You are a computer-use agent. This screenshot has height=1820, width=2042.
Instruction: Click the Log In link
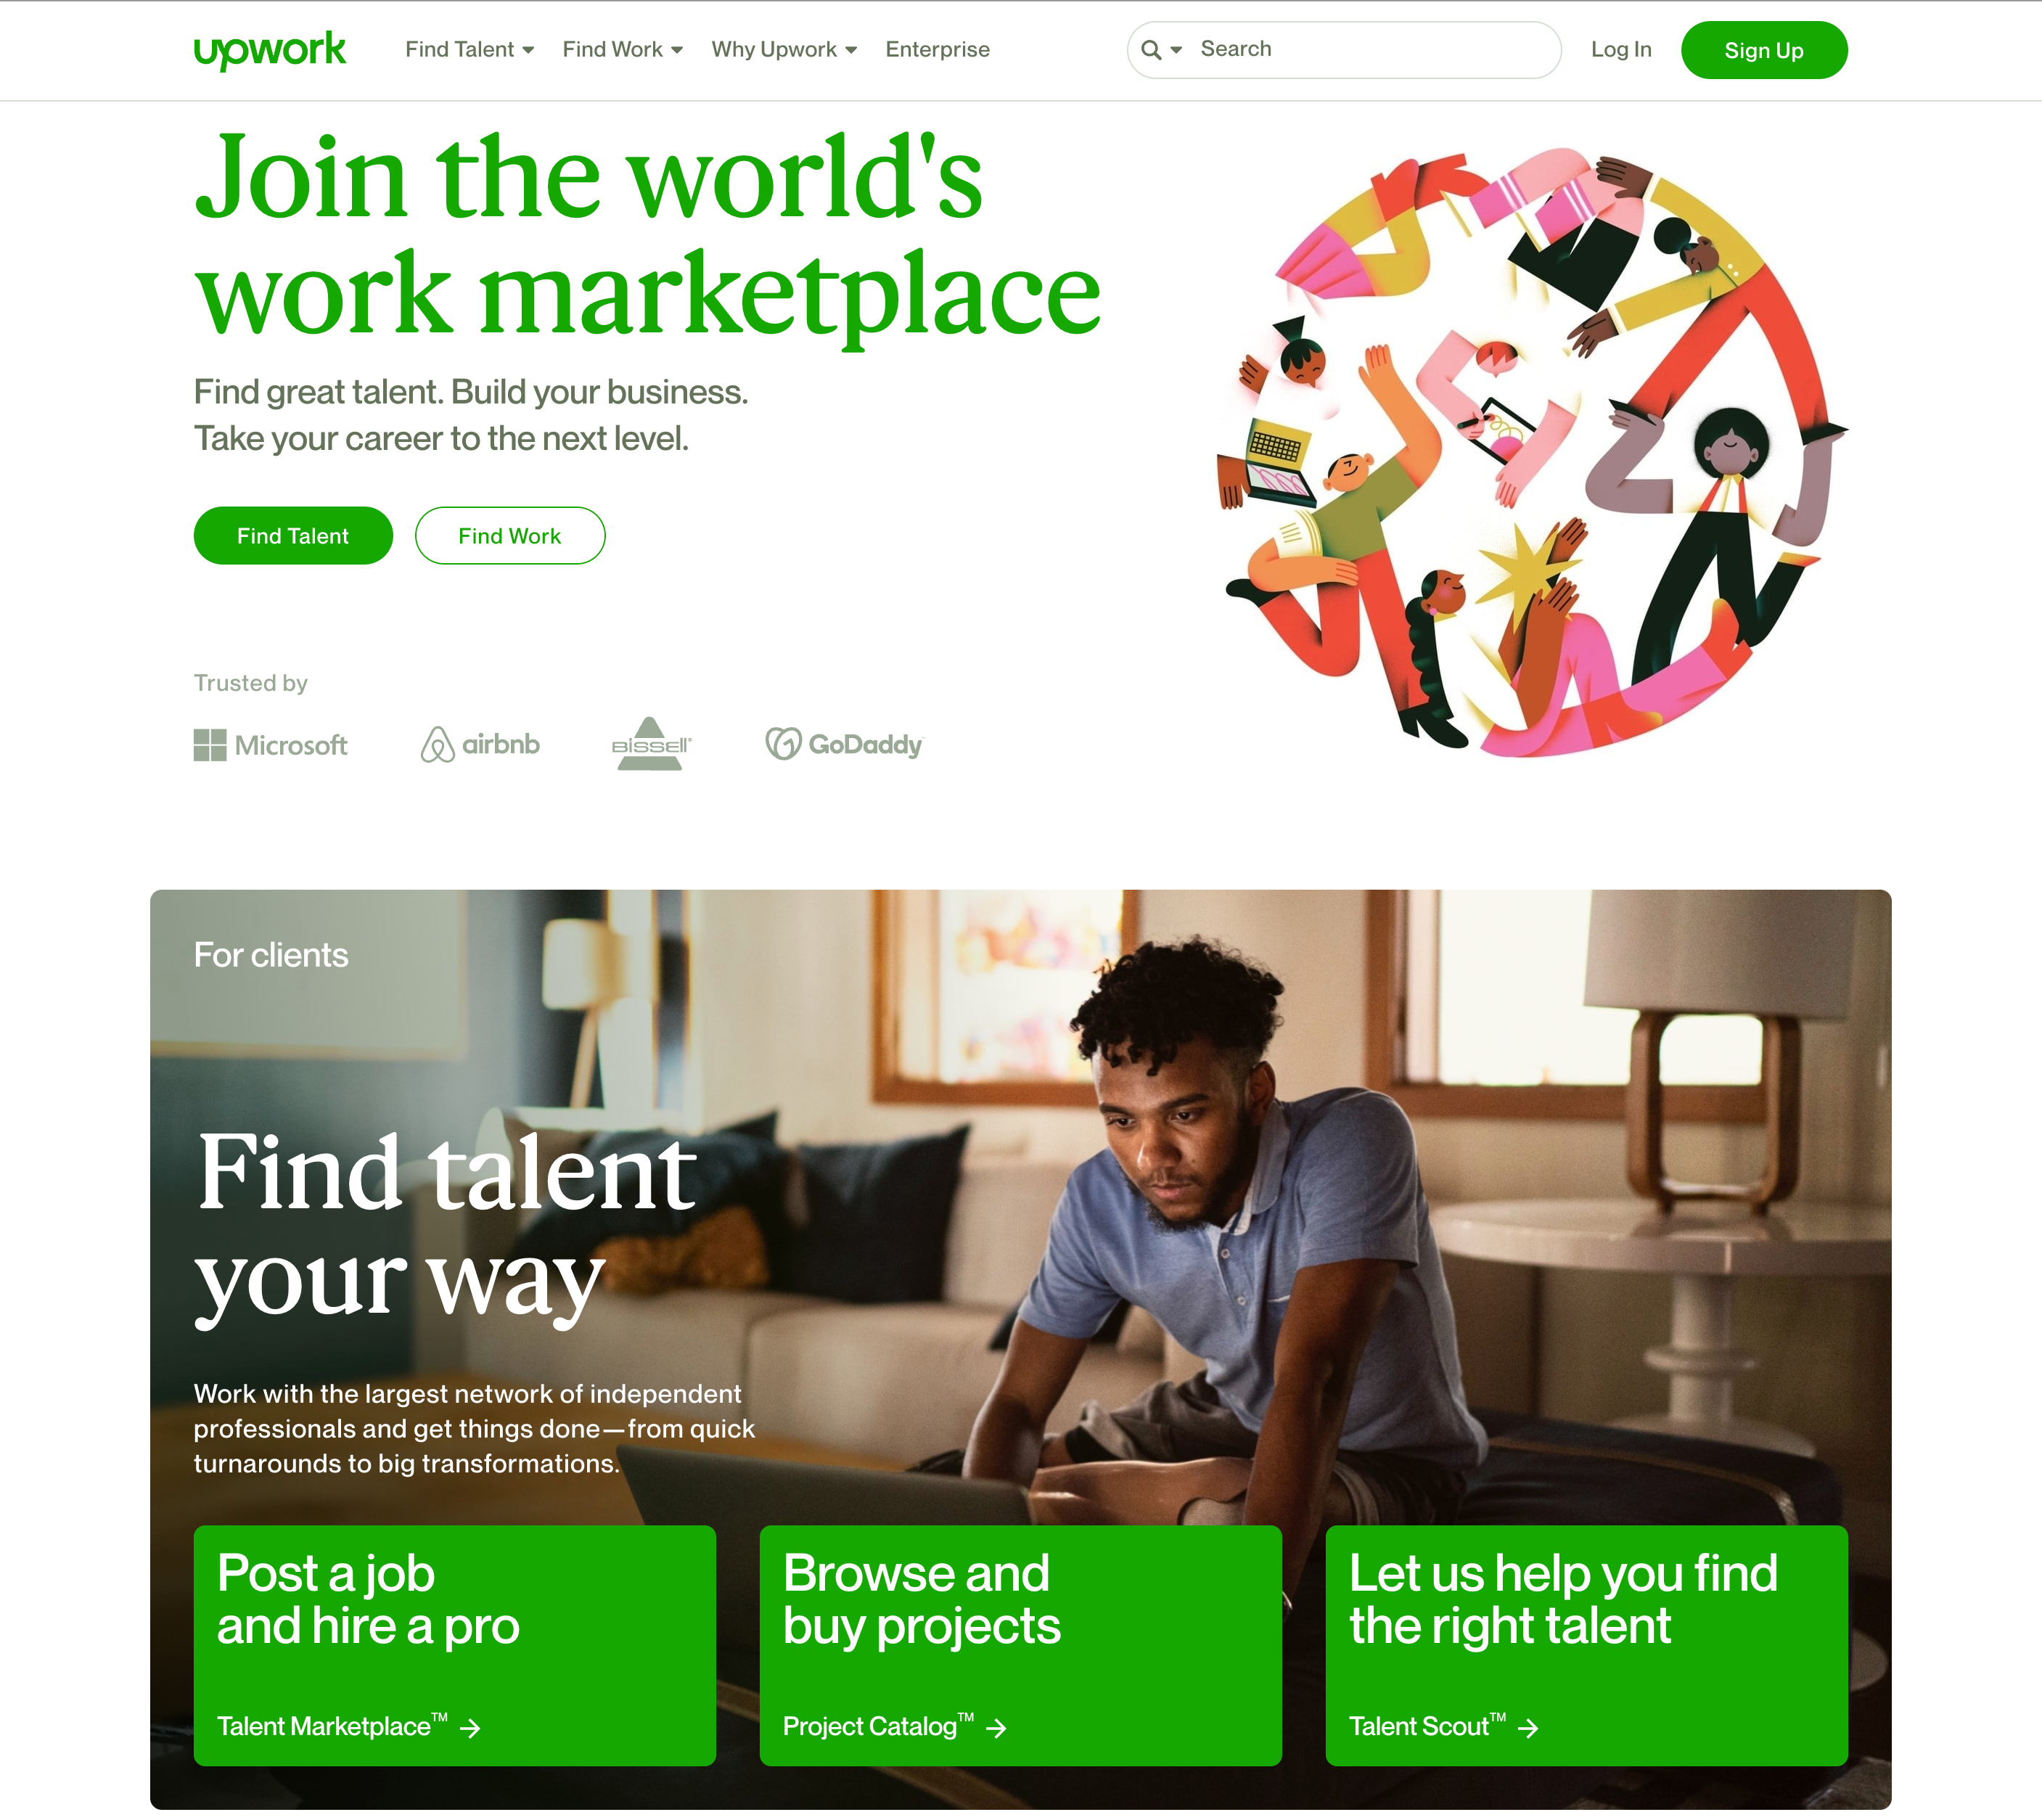(x=1621, y=50)
